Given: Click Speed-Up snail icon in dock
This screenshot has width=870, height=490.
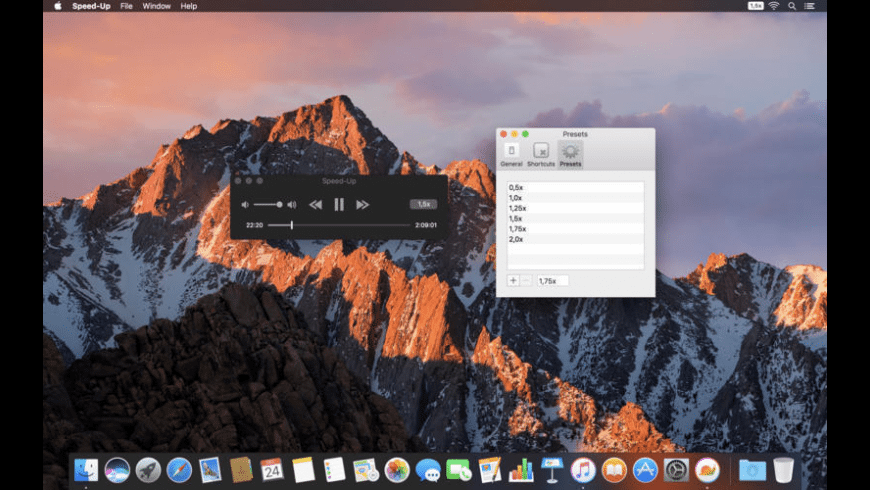Looking at the screenshot, I should click(x=707, y=470).
